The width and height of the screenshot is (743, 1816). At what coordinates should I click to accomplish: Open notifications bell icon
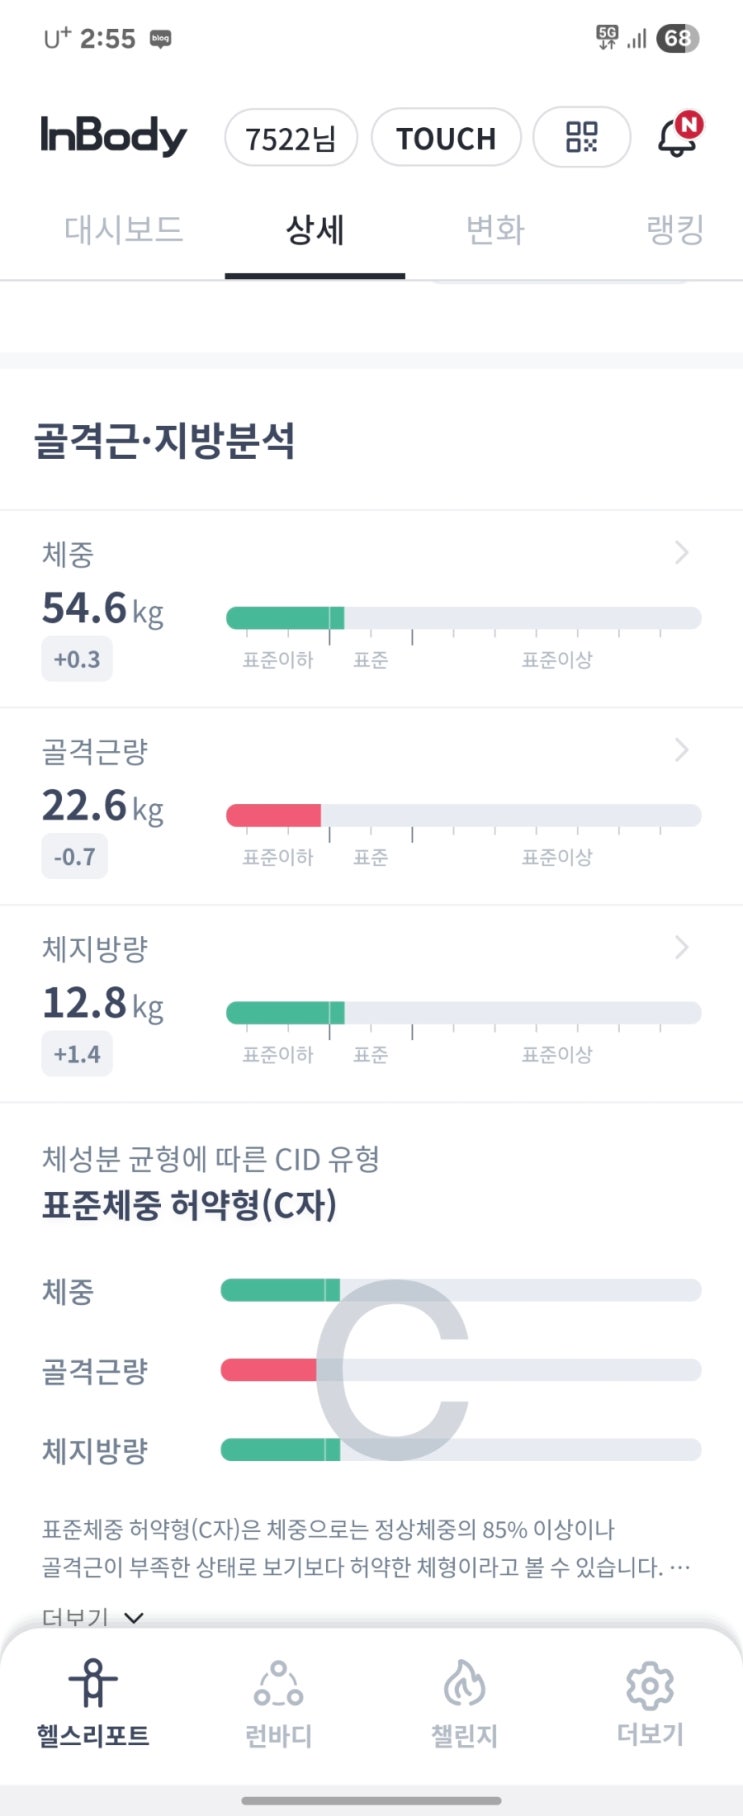678,137
